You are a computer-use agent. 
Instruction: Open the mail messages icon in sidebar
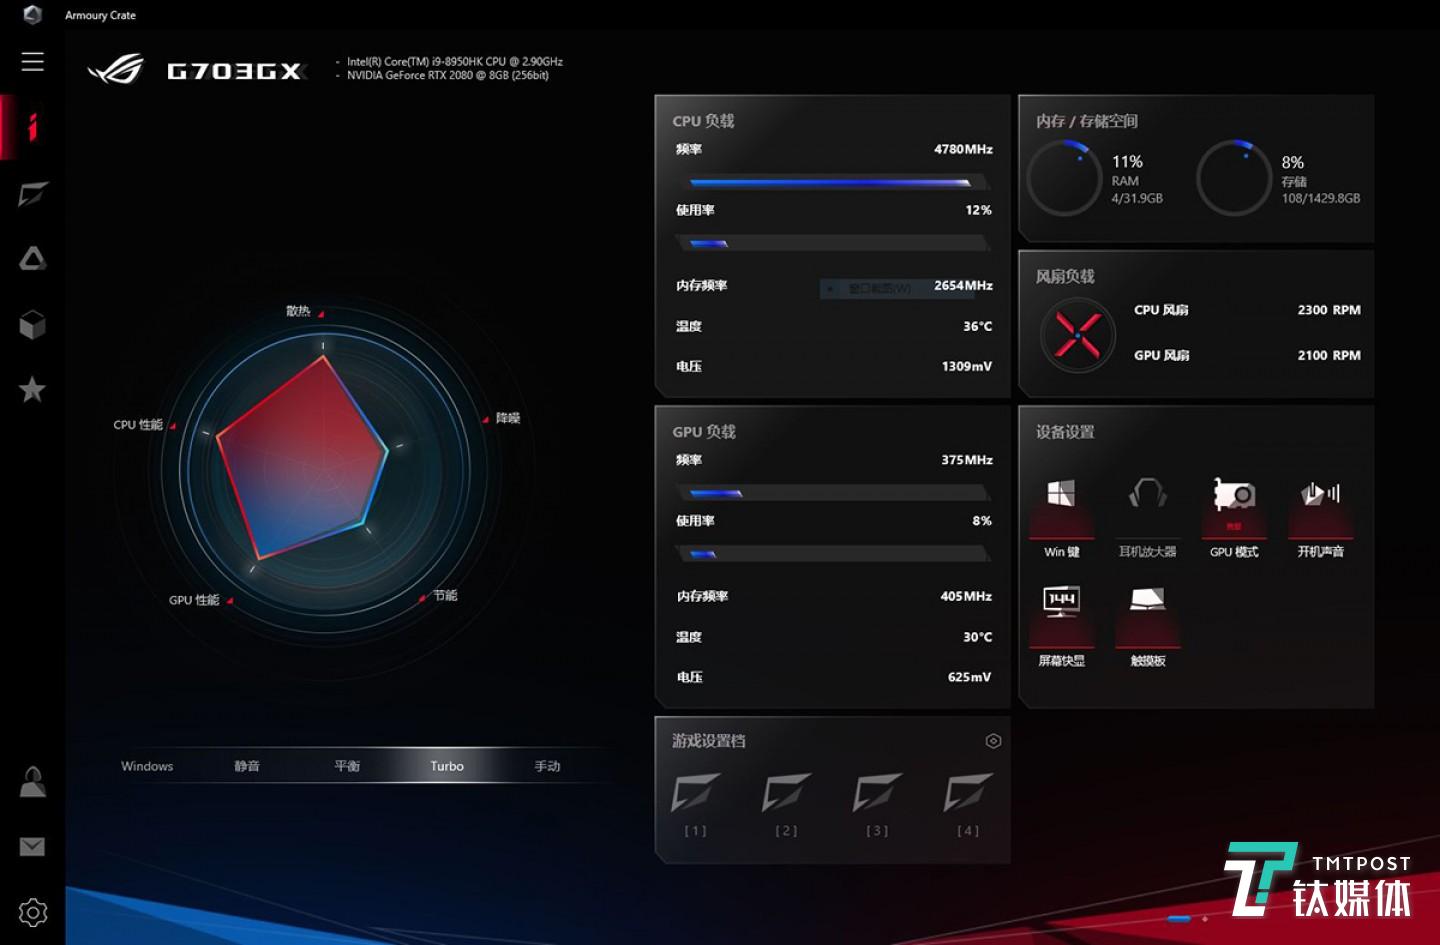[33, 847]
